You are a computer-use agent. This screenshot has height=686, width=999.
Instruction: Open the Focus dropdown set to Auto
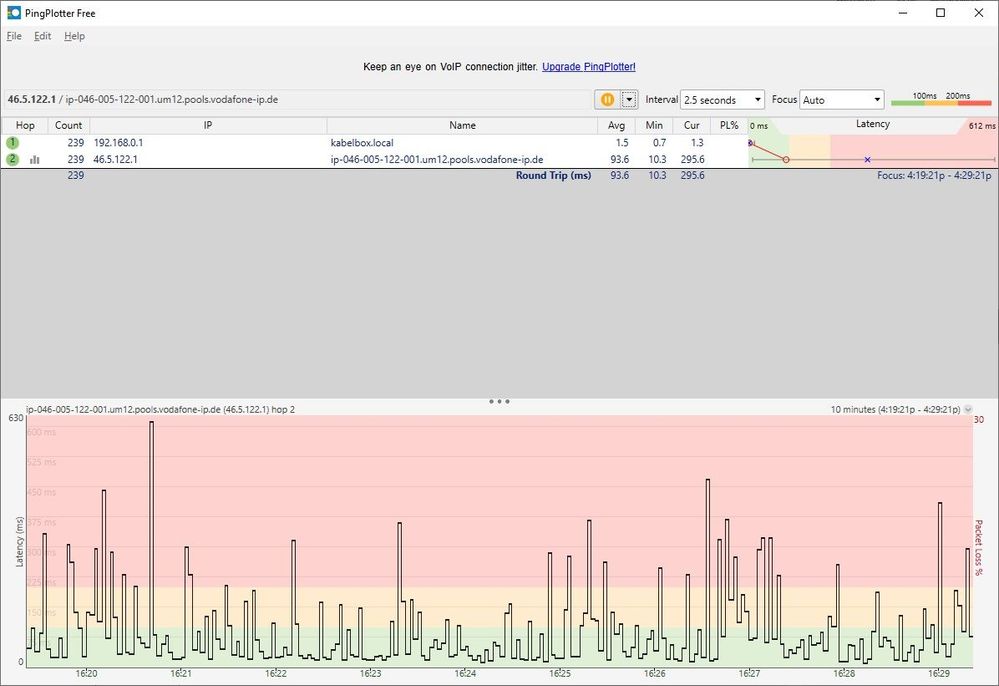[841, 99]
